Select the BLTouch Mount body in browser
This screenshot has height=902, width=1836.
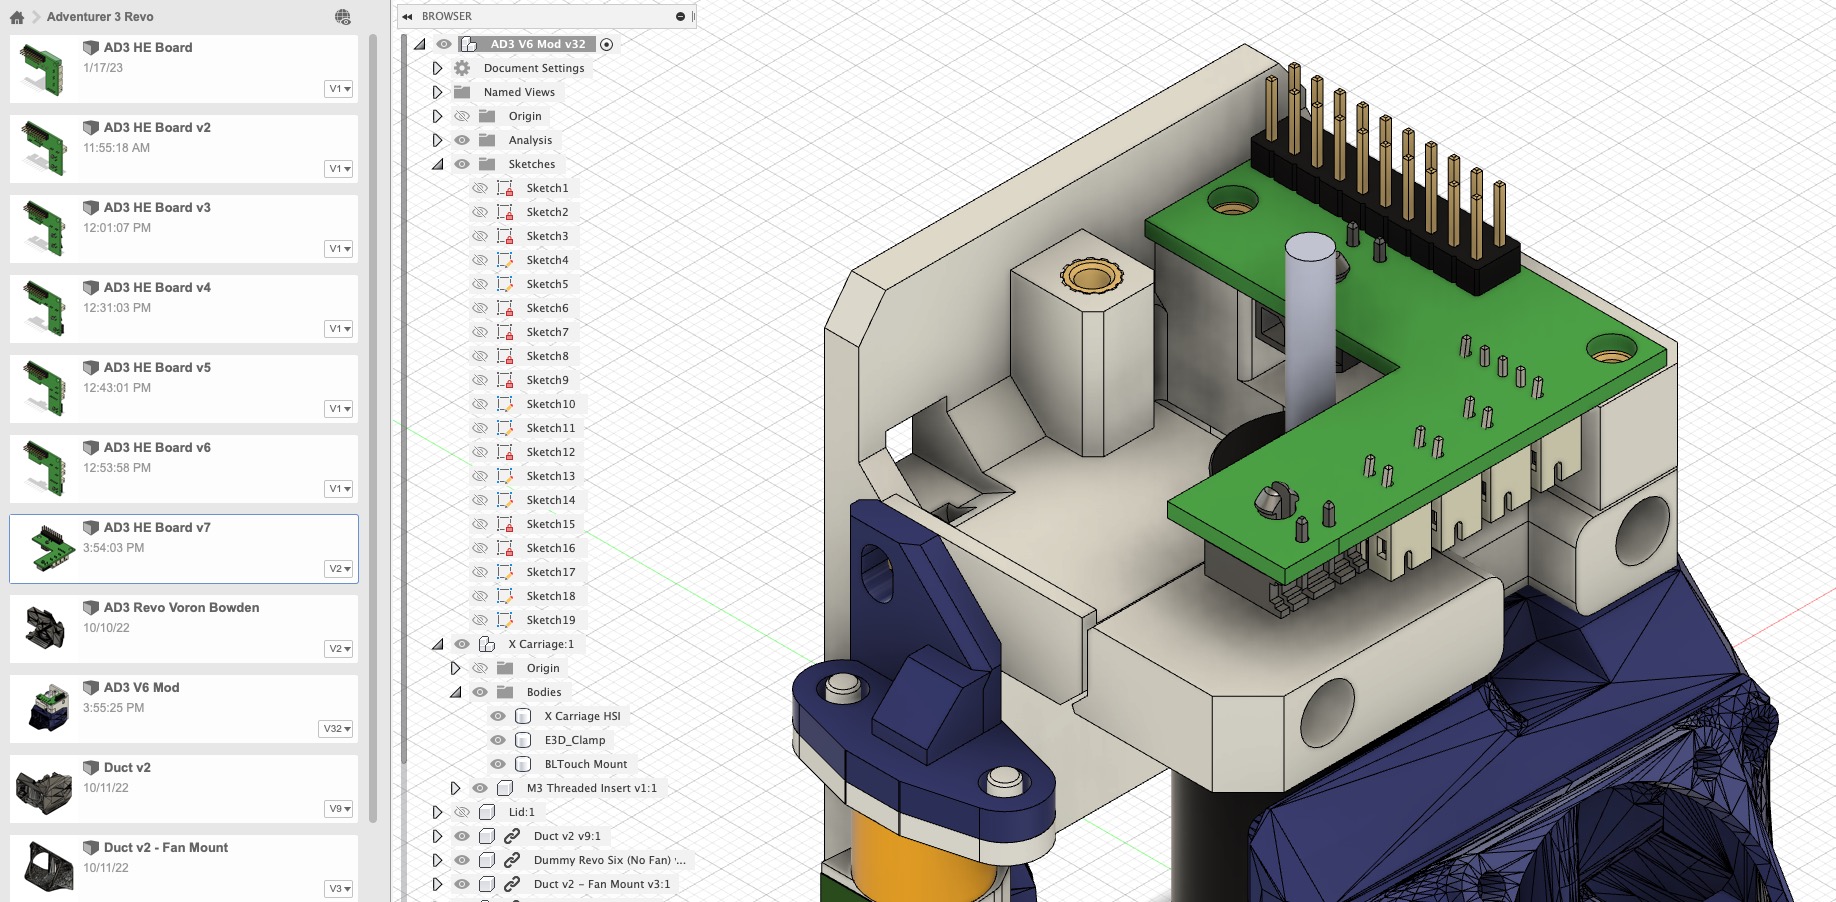[585, 764]
